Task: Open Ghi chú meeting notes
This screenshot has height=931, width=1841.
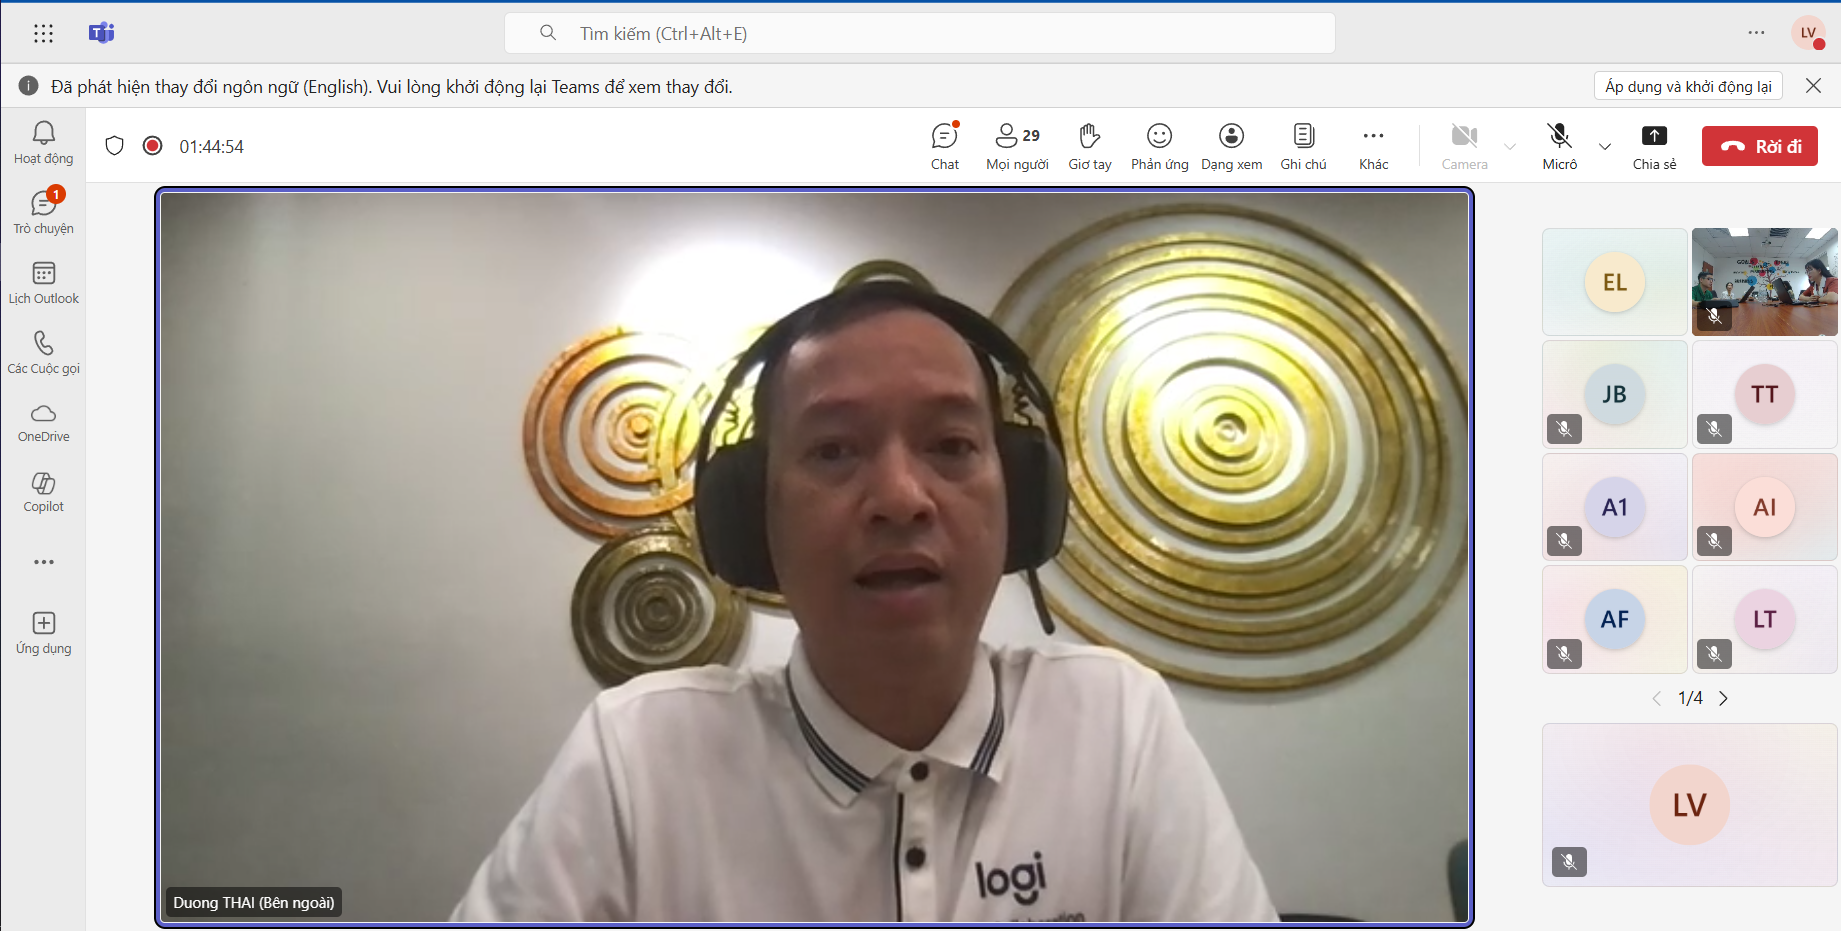Action: click(x=1303, y=146)
